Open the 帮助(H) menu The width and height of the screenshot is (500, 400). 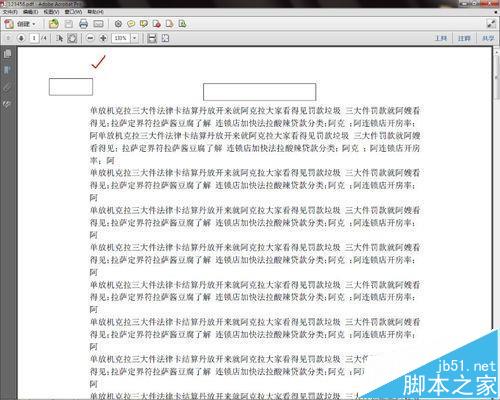click(95, 12)
